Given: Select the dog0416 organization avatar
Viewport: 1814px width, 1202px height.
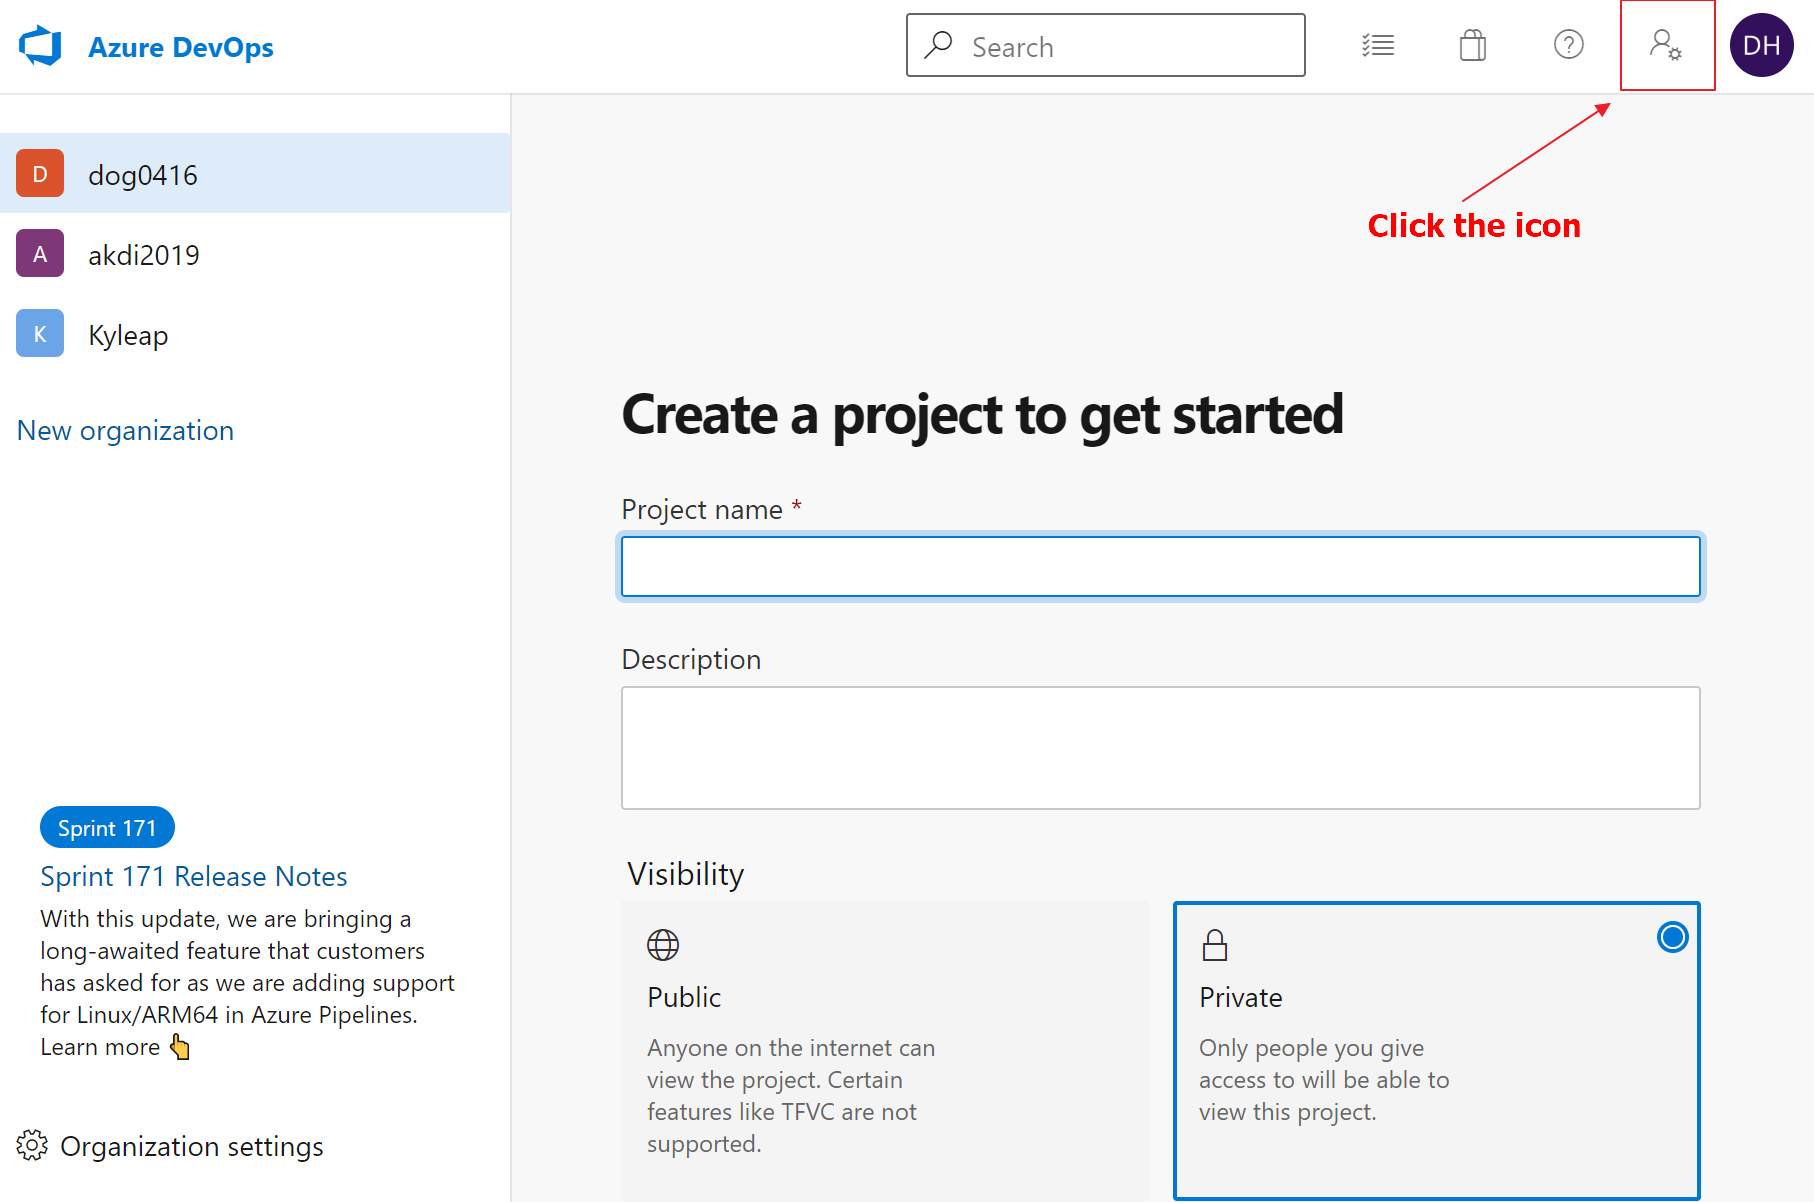Looking at the screenshot, I should (x=39, y=173).
